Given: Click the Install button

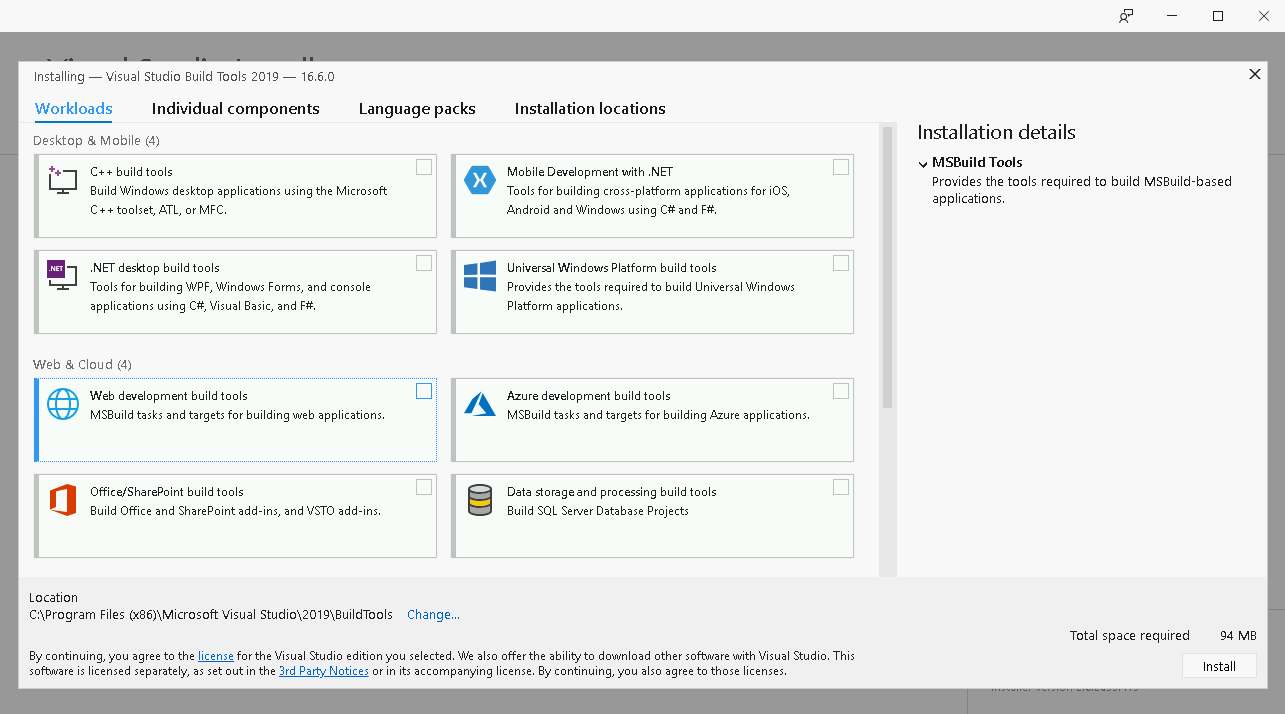Looking at the screenshot, I should (x=1219, y=665).
